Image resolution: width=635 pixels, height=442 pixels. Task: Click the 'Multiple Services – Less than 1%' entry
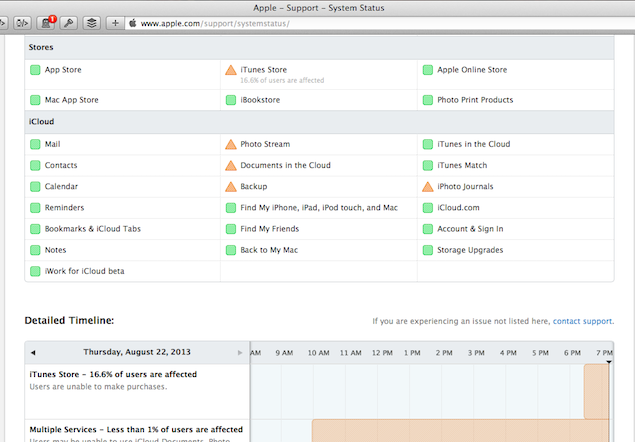(x=136, y=429)
